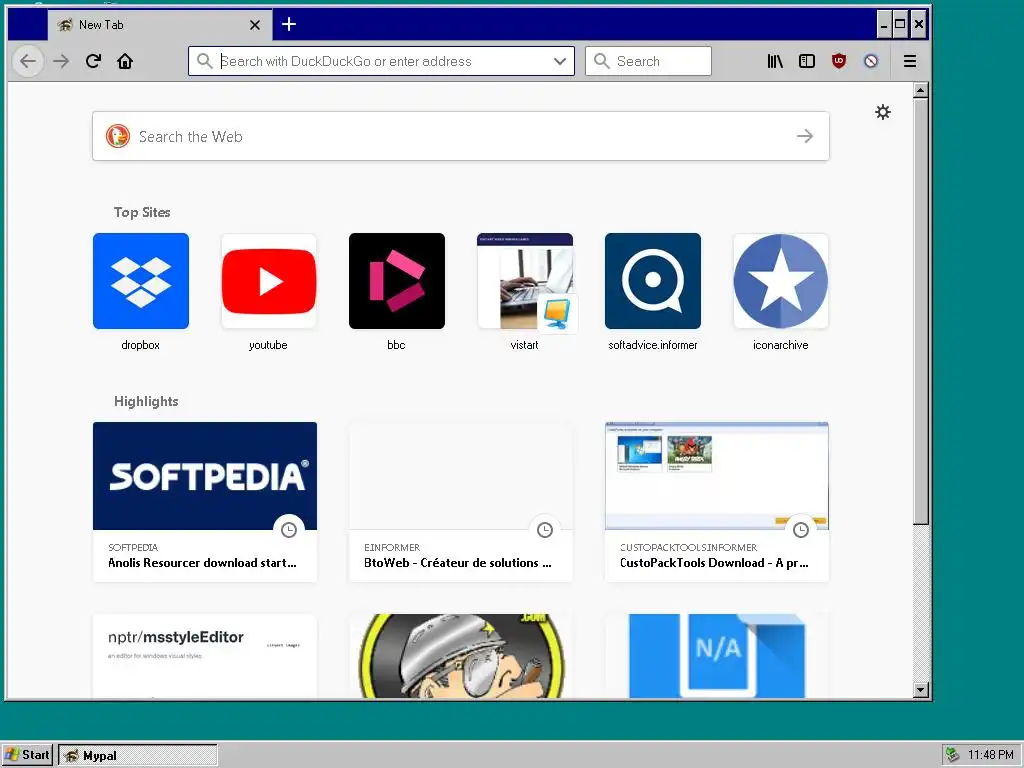This screenshot has width=1024, height=768.
Task: Open the hamburger application menu
Action: pos(910,61)
